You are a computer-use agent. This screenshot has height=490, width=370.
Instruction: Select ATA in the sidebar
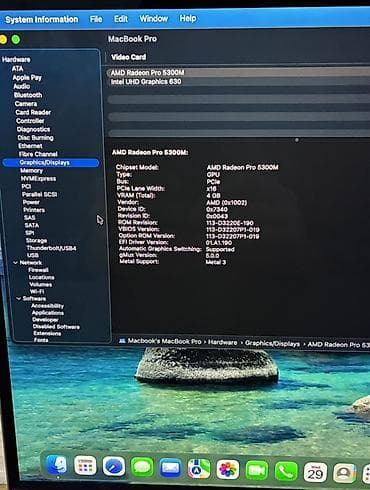tap(17, 69)
